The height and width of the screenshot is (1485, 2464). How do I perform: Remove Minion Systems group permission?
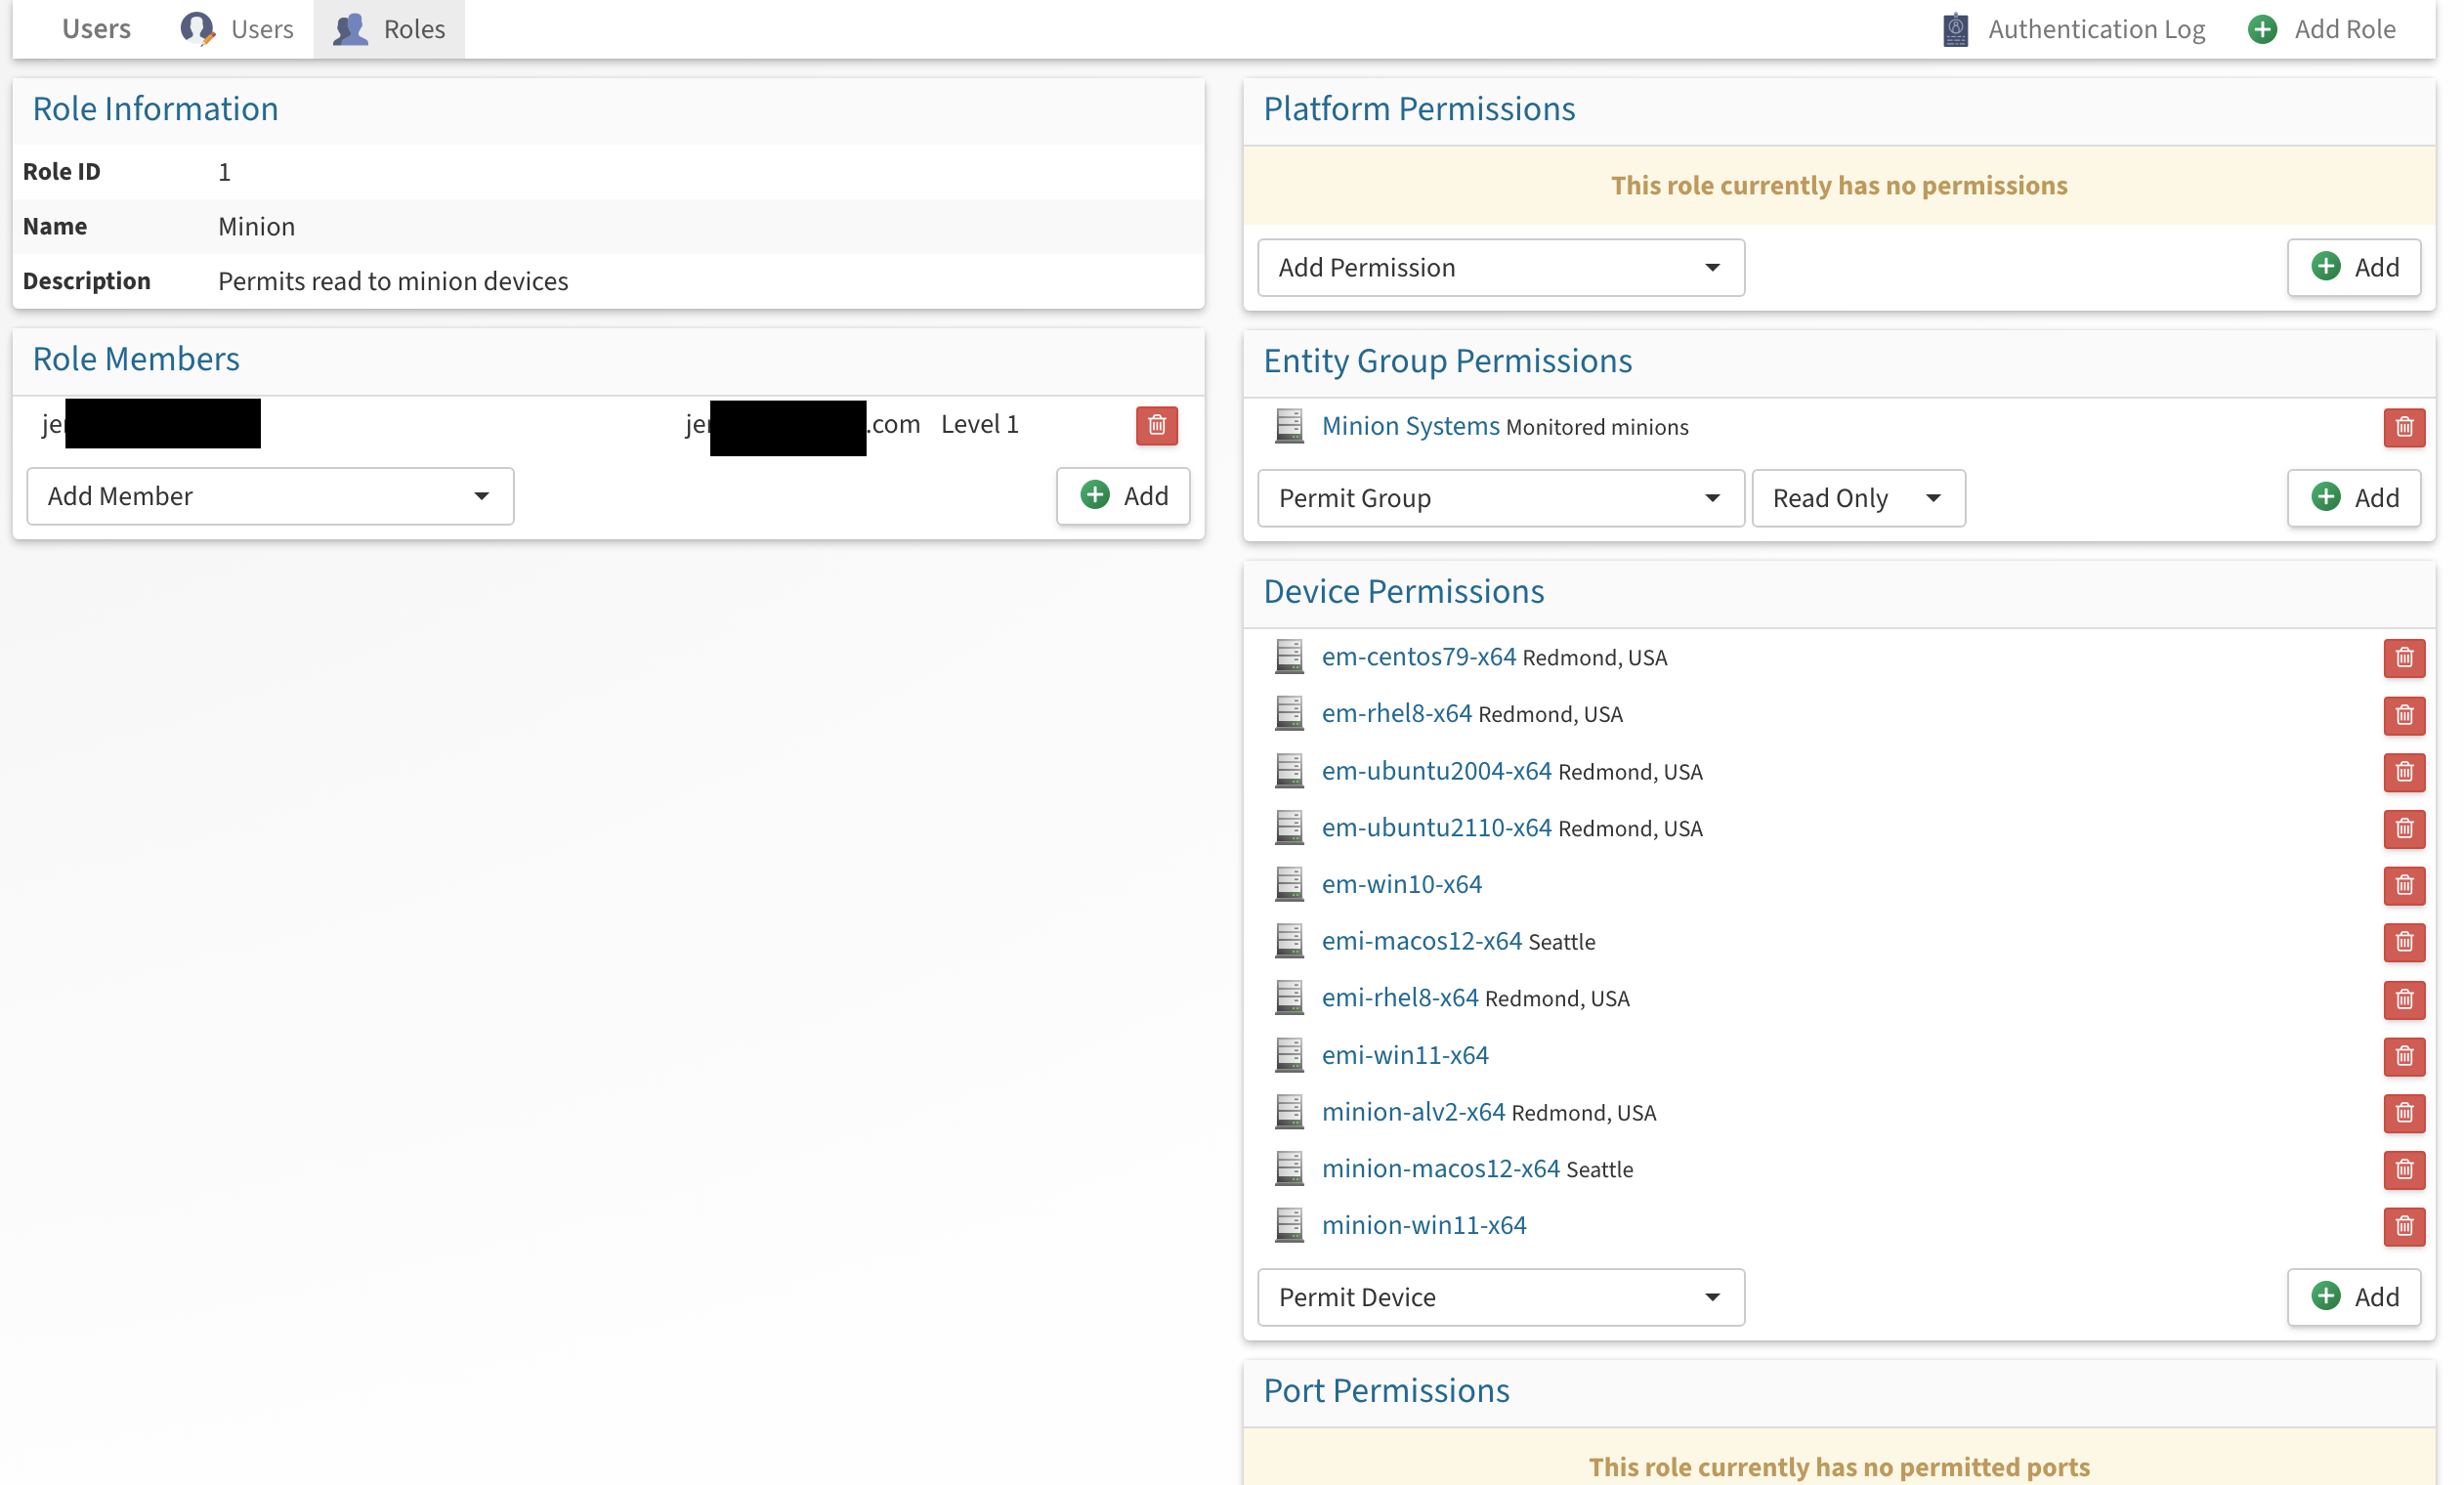[2403, 427]
